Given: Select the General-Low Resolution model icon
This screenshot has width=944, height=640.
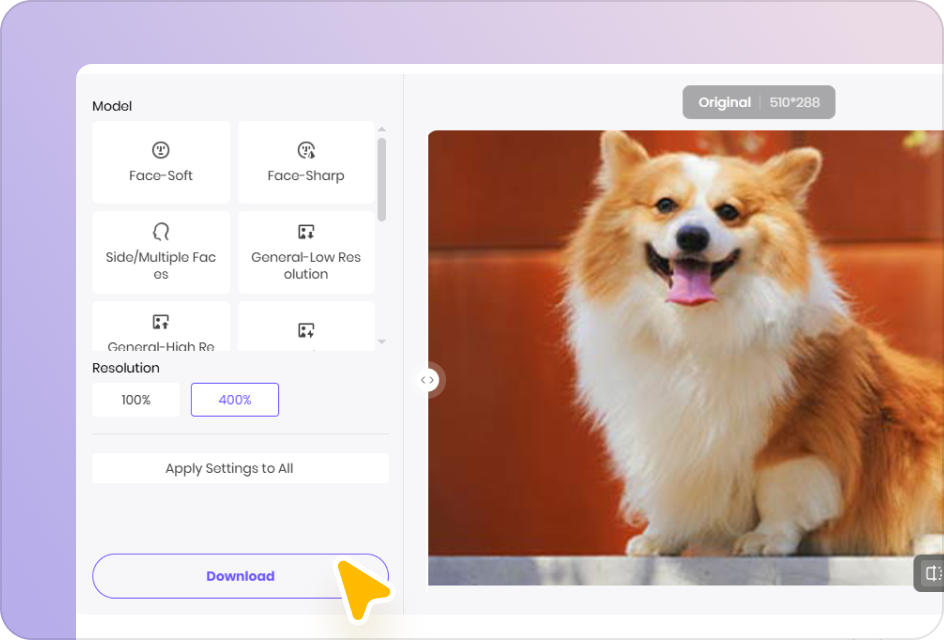Looking at the screenshot, I should (306, 232).
